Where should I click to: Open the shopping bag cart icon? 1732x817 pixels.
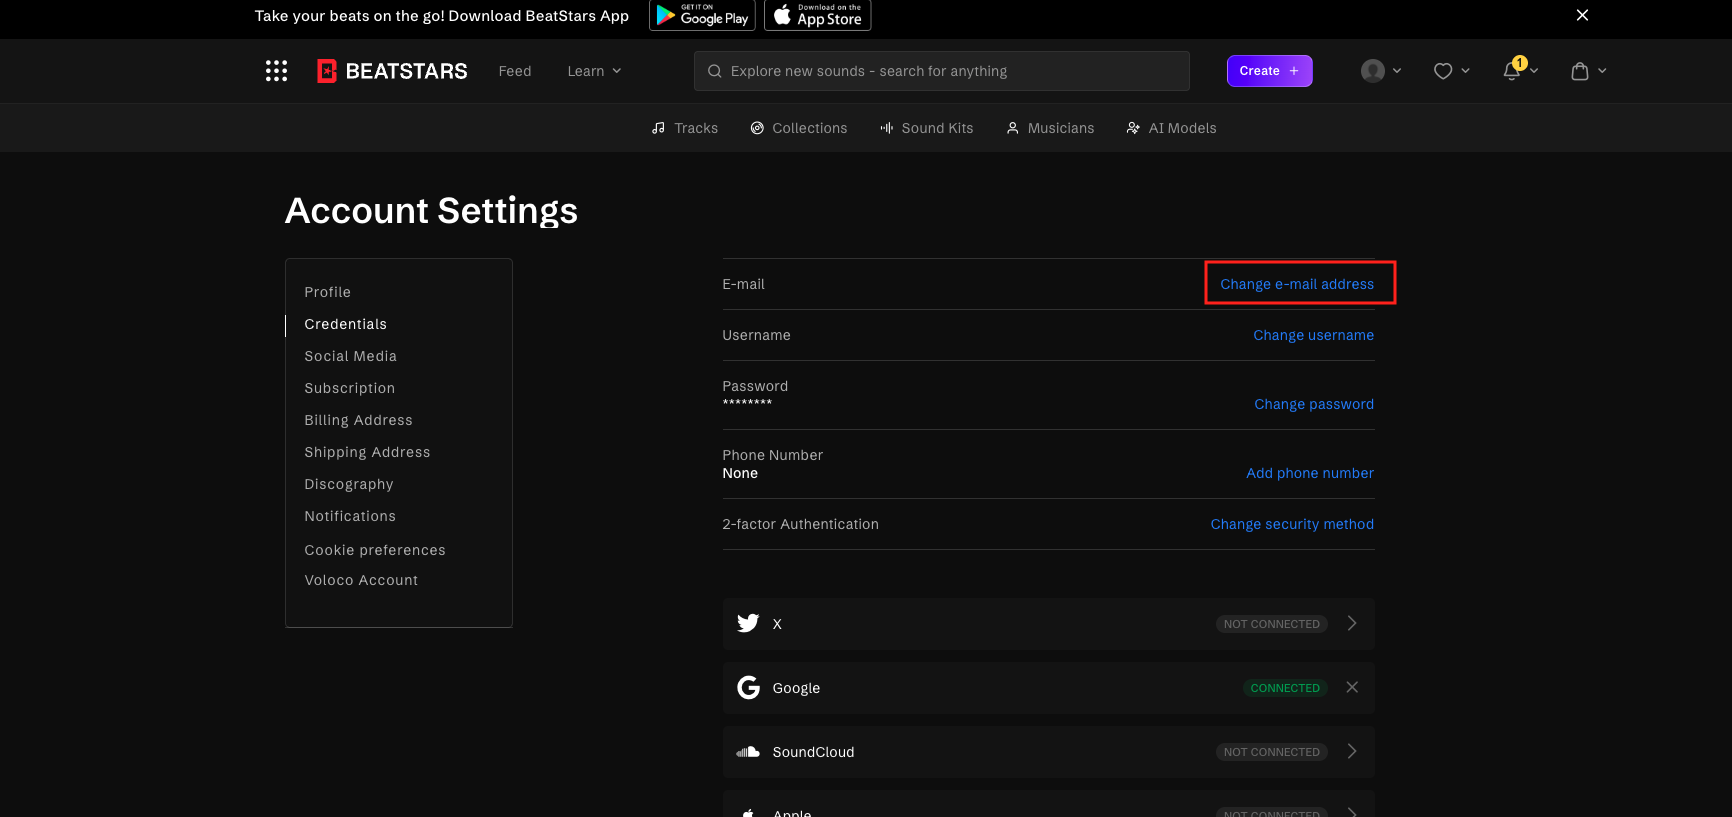point(1580,71)
